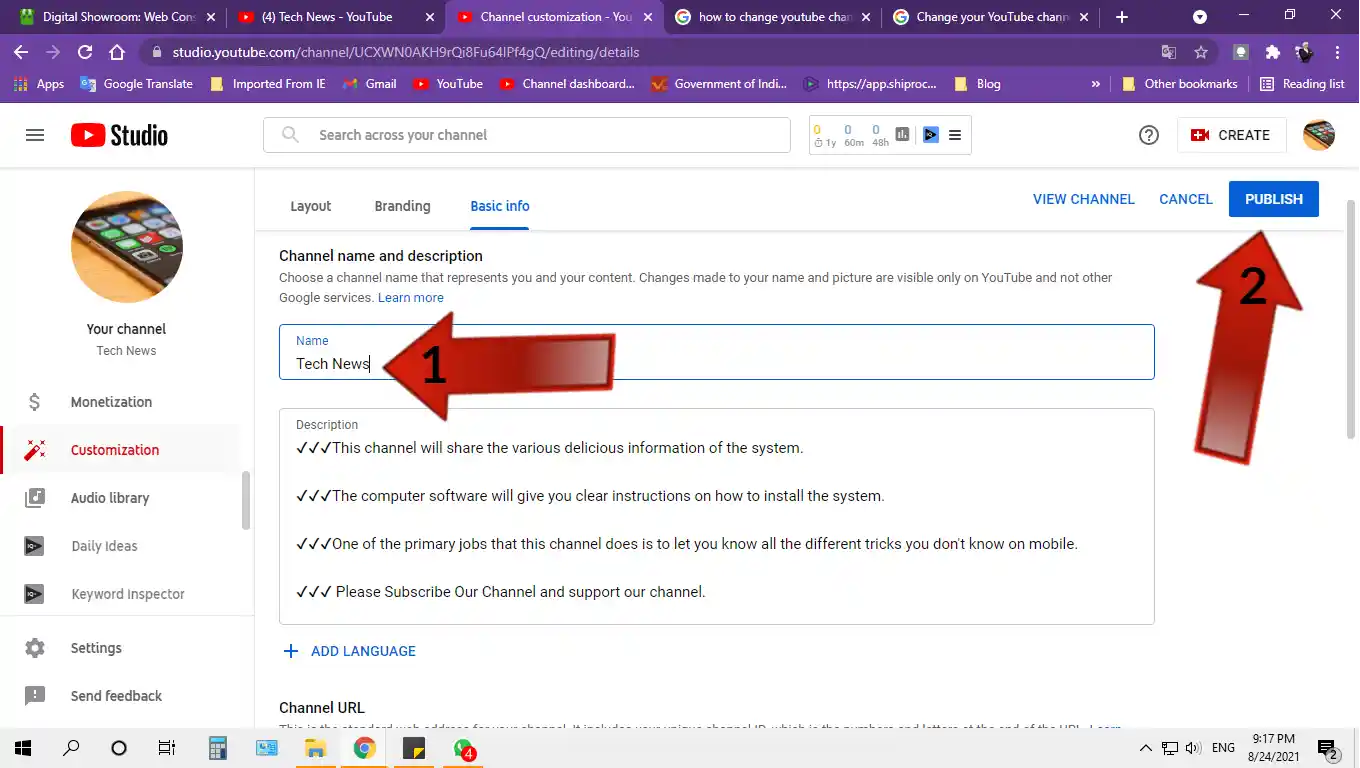Click into the Description text box
This screenshot has height=768, width=1360.
coord(717,517)
